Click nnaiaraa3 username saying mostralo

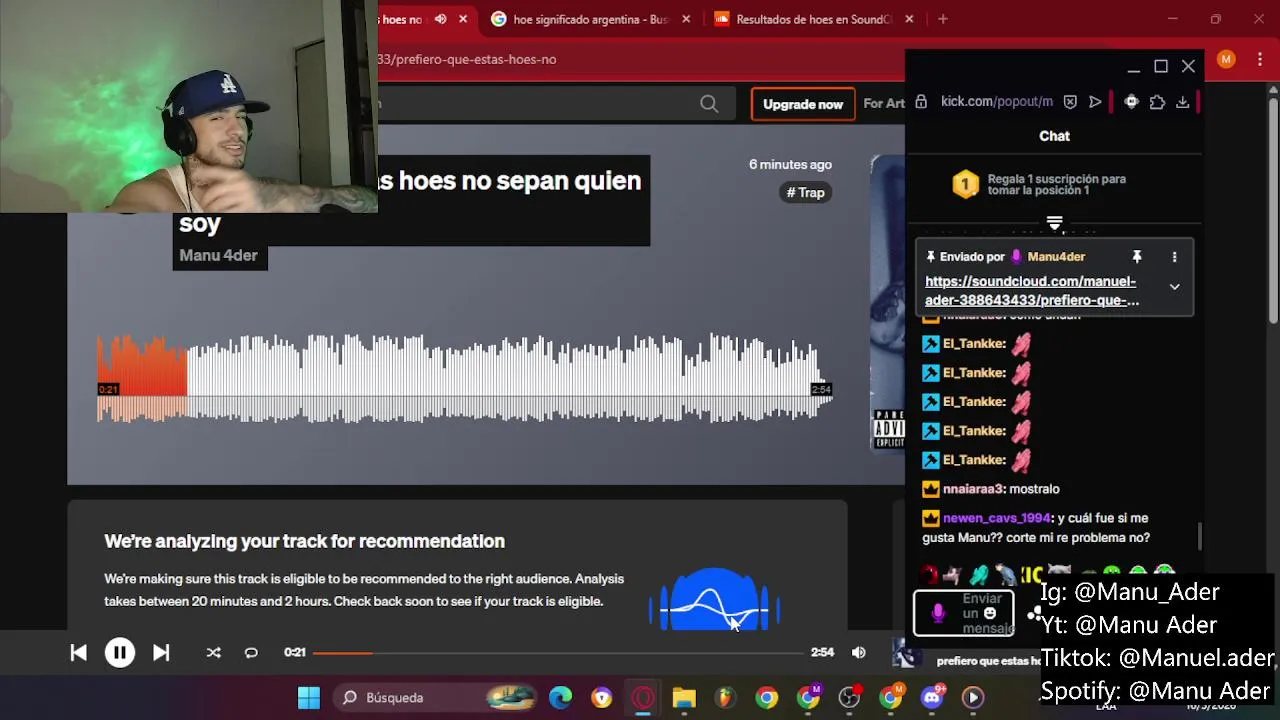click(973, 489)
